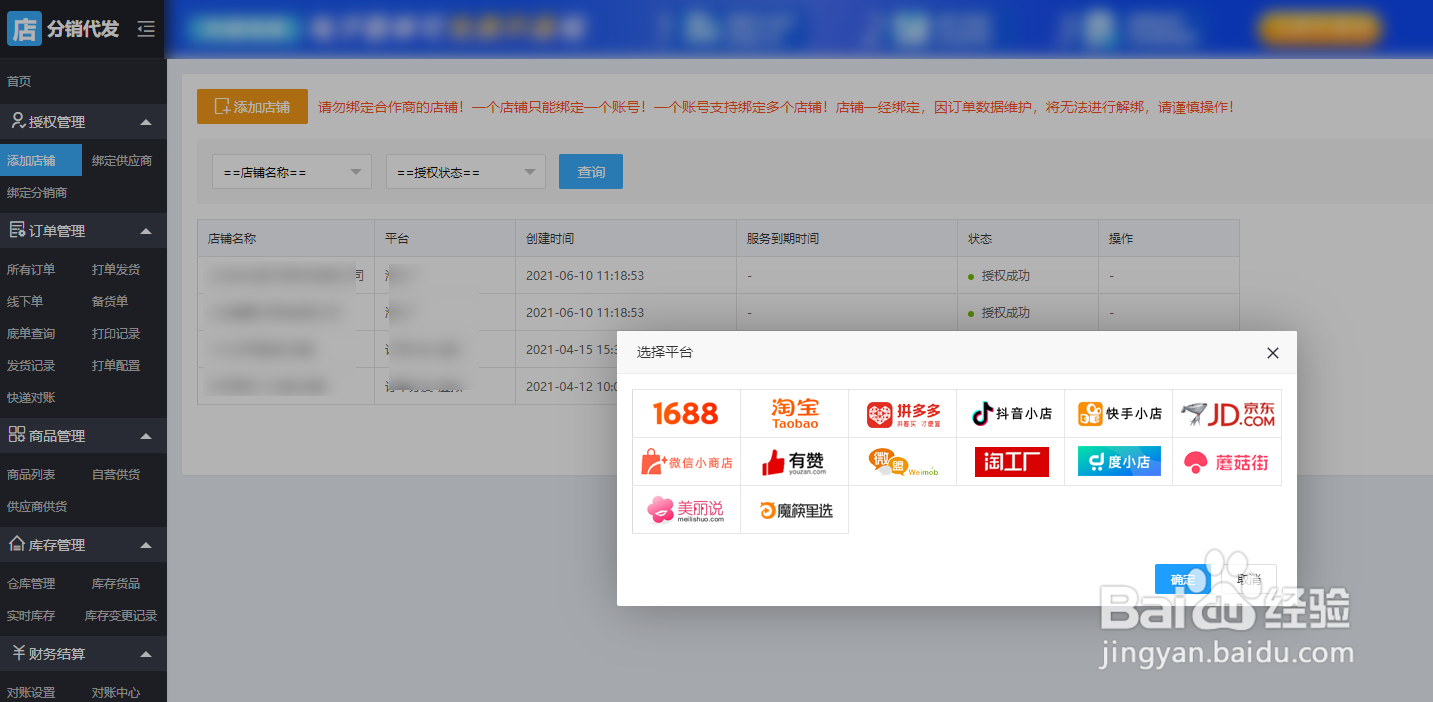Click the 查询 search button

click(591, 172)
